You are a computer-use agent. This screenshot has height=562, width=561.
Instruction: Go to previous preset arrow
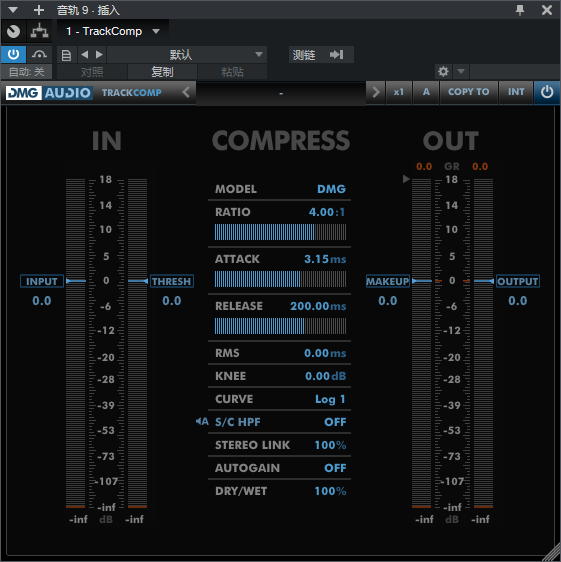[85, 54]
